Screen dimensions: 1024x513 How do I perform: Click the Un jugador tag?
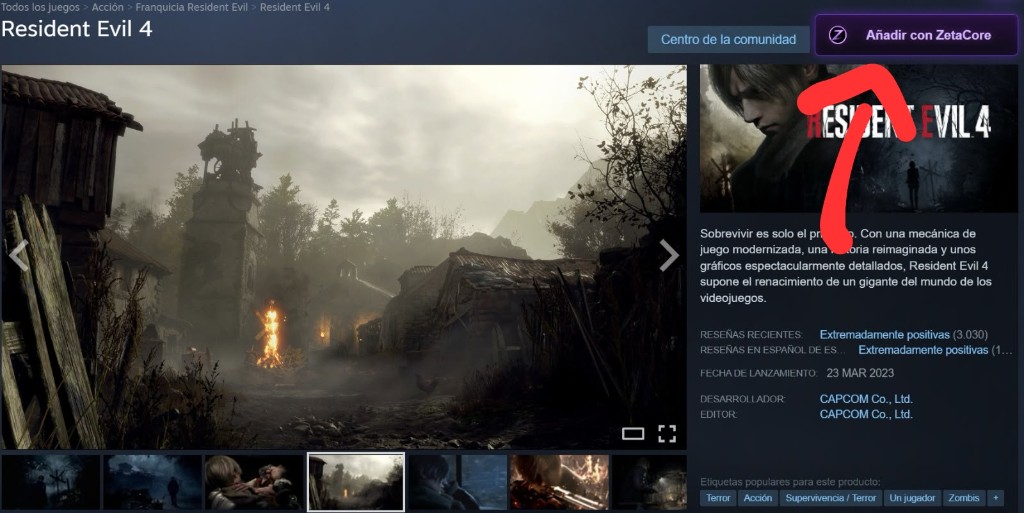(912, 498)
